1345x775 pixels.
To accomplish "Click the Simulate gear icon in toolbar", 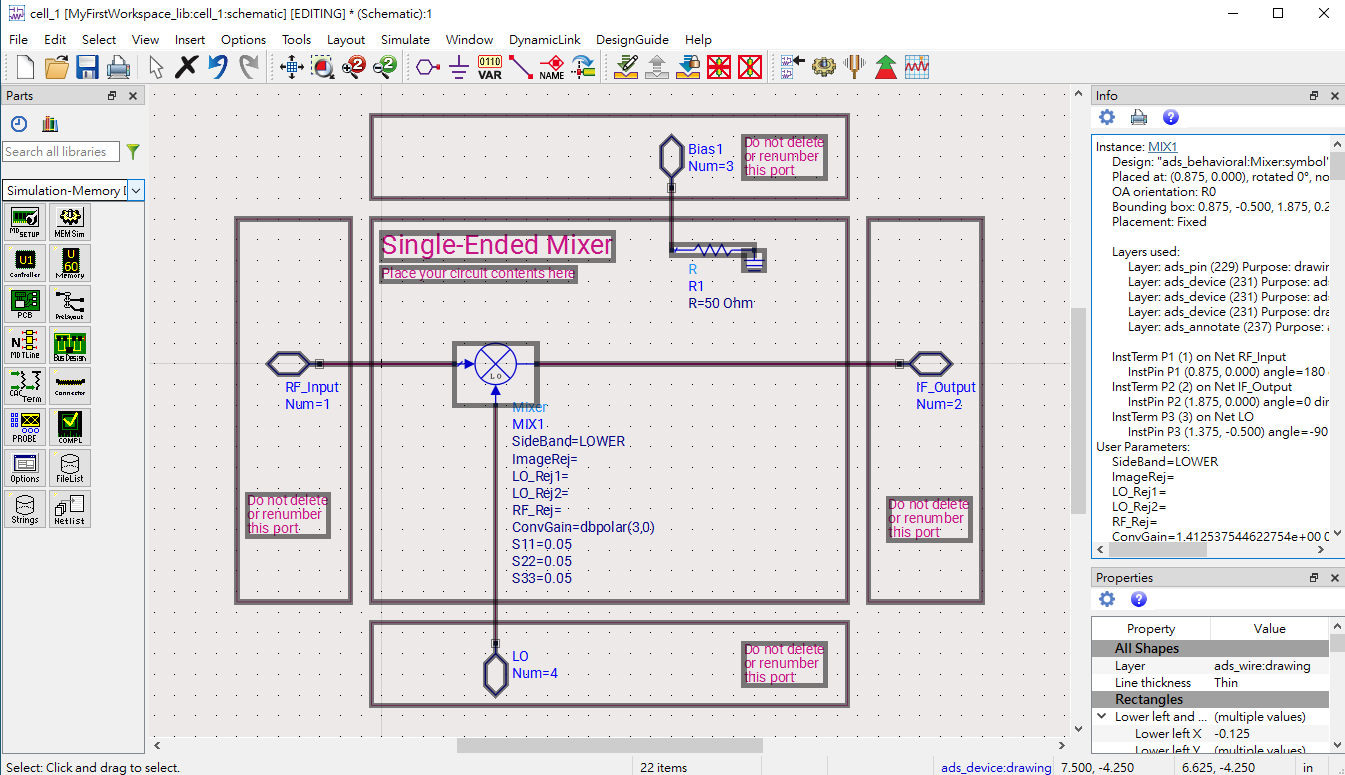I will click(x=822, y=67).
